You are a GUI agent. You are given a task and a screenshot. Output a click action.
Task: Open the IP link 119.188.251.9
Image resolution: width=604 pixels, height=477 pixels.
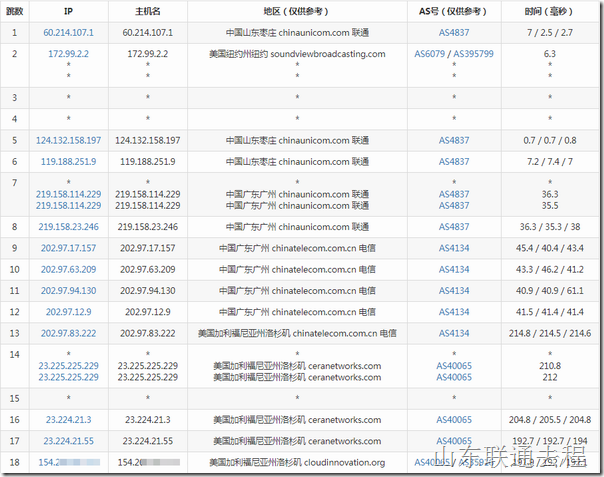pos(68,162)
